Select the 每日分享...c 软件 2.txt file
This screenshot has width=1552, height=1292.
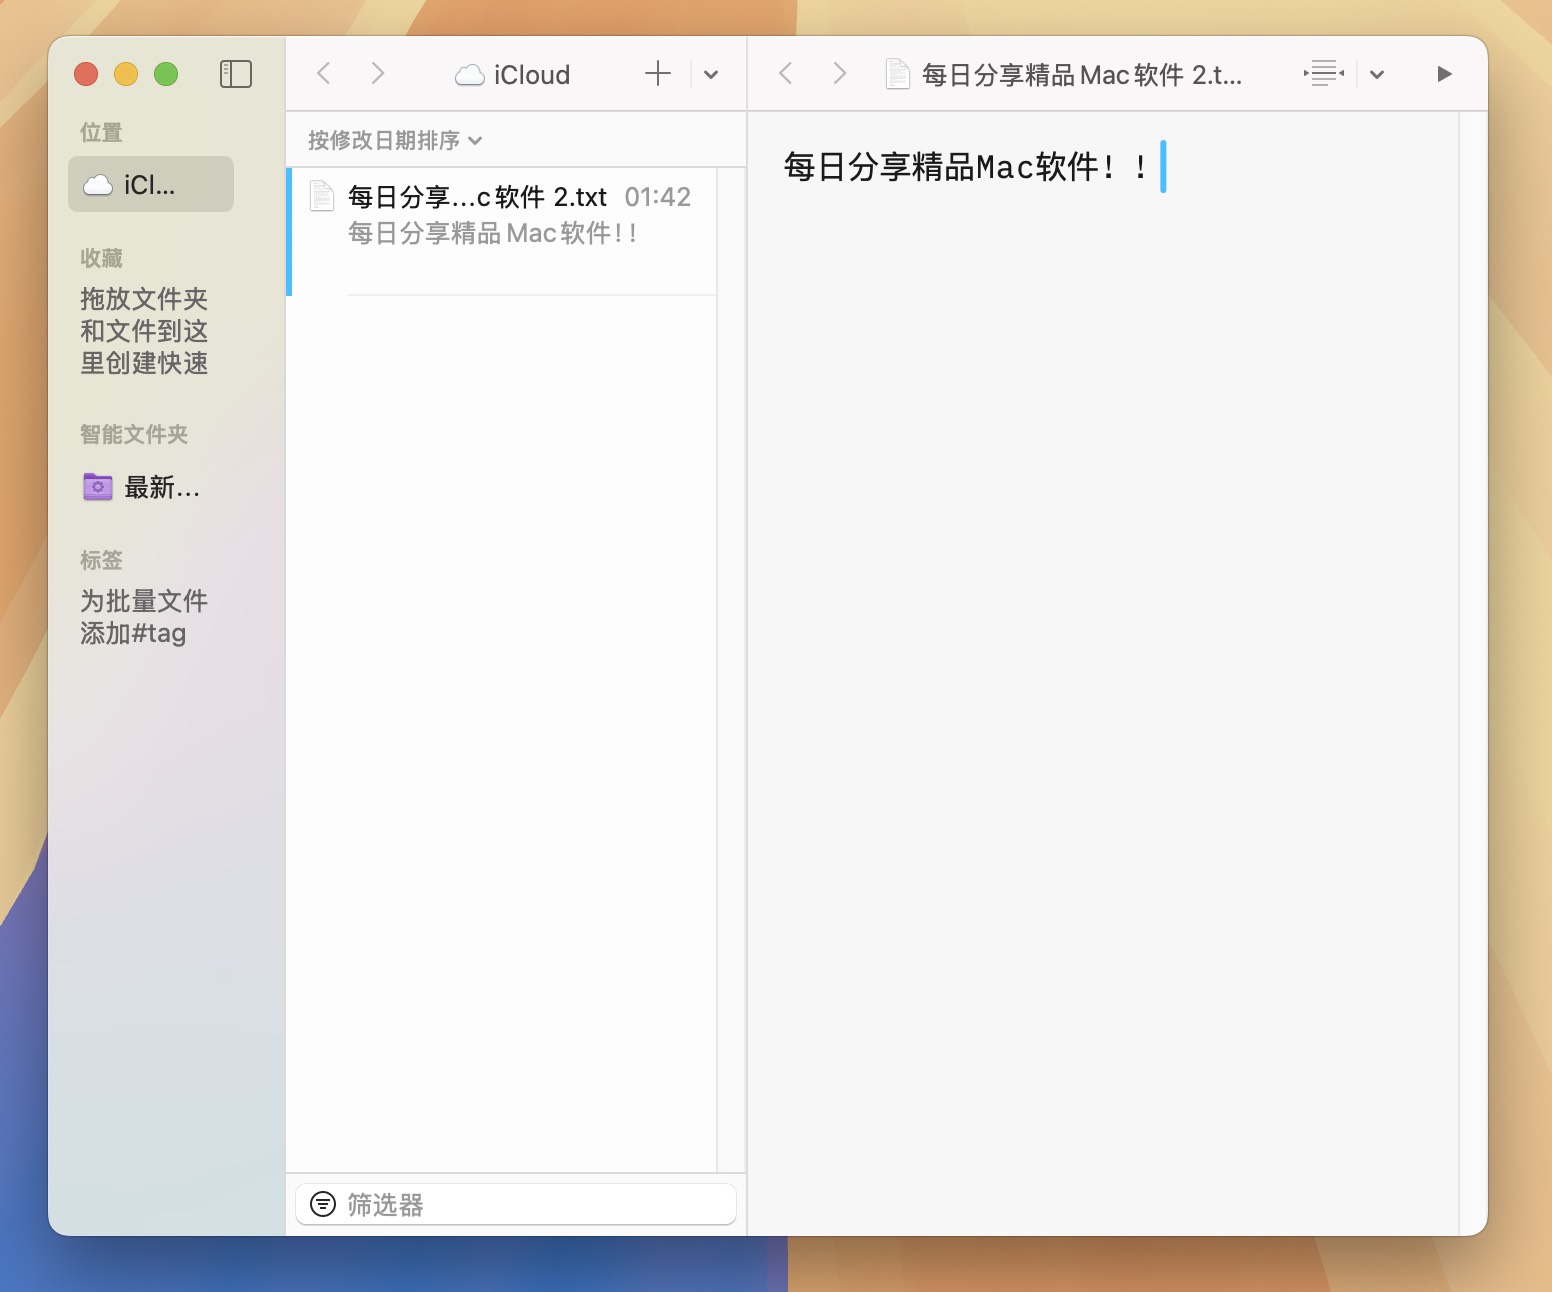500,215
